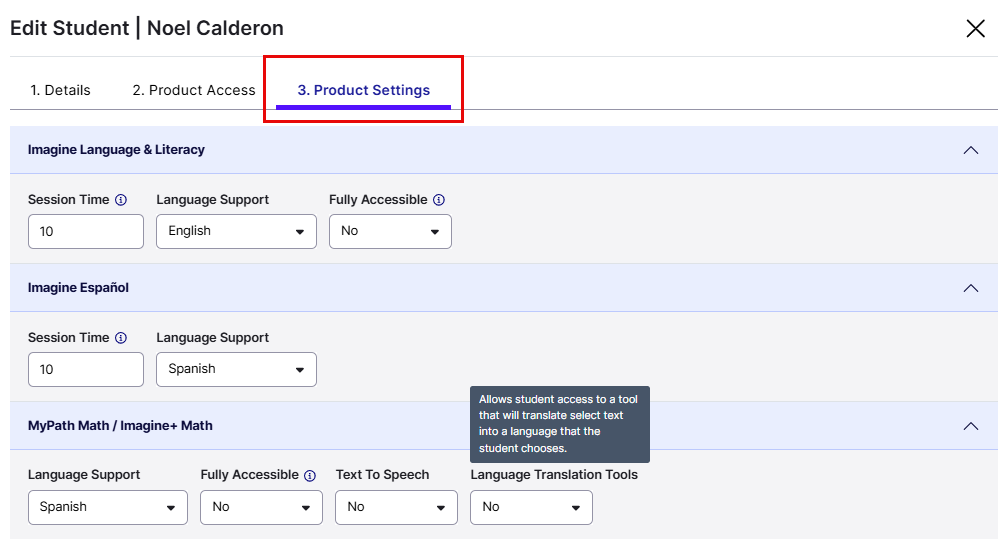1008x546 pixels.
Task: Open the Text To Speech dropdown
Action: tap(396, 507)
